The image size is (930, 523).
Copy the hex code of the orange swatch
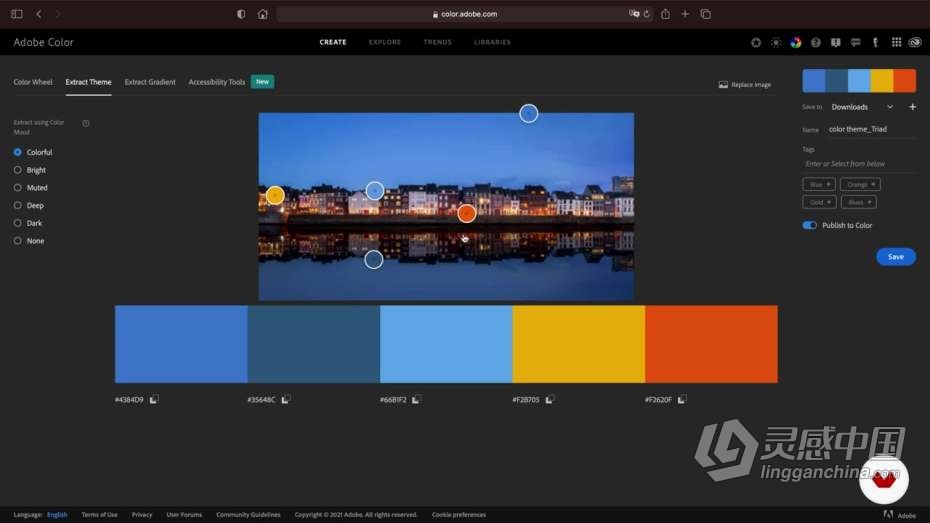(681, 400)
